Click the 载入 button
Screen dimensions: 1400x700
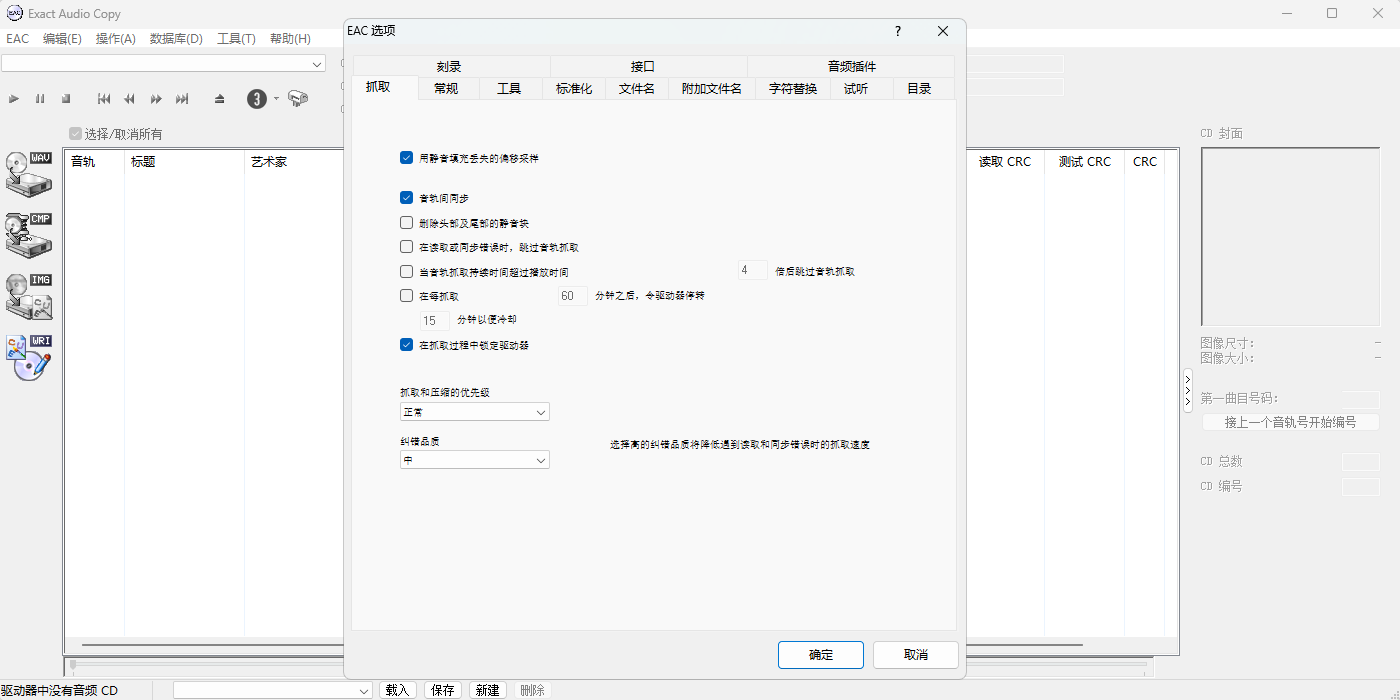click(x=398, y=690)
